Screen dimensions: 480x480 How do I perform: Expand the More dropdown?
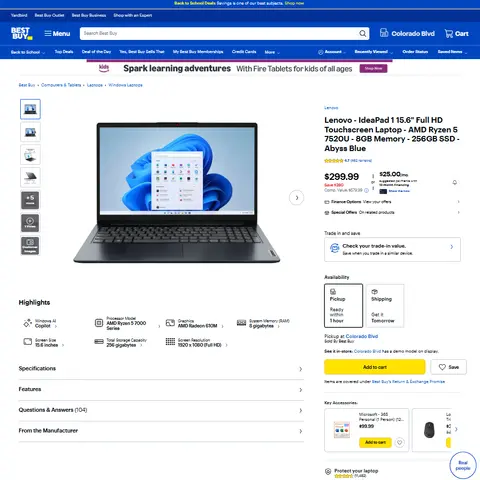coord(272,52)
